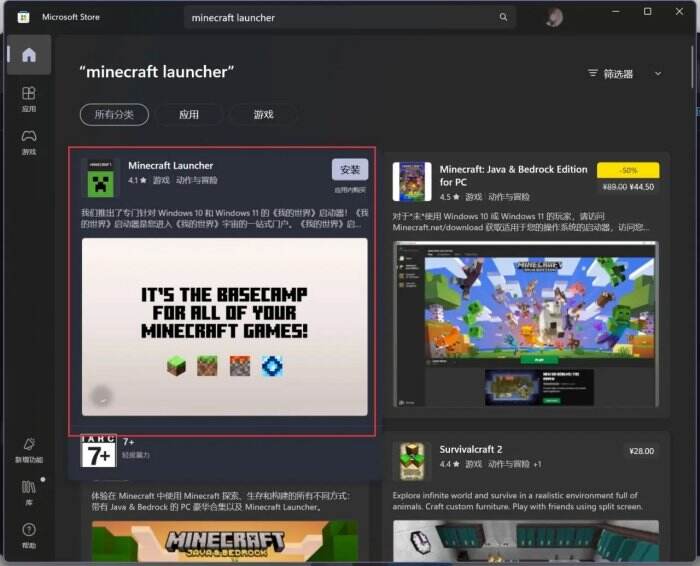Click the video play indicator on the banner

(102, 396)
